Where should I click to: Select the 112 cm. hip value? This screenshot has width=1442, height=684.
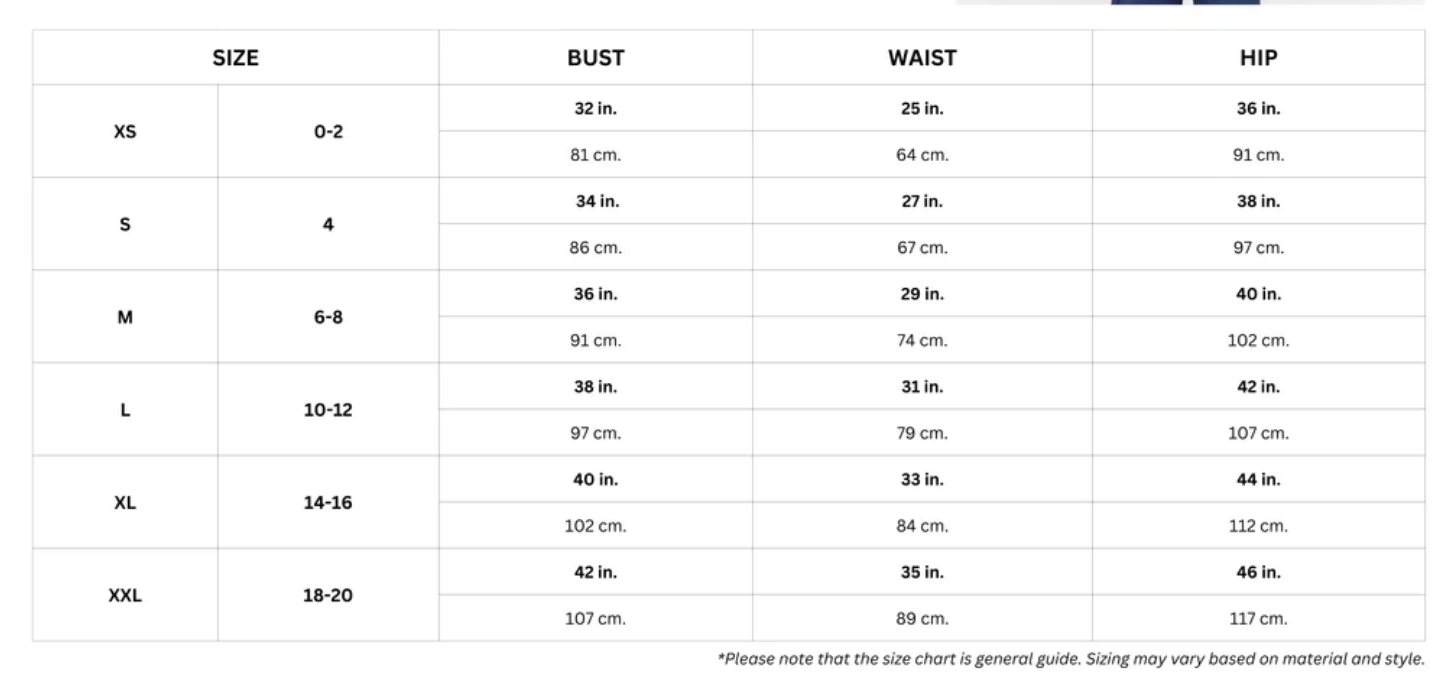point(1258,526)
